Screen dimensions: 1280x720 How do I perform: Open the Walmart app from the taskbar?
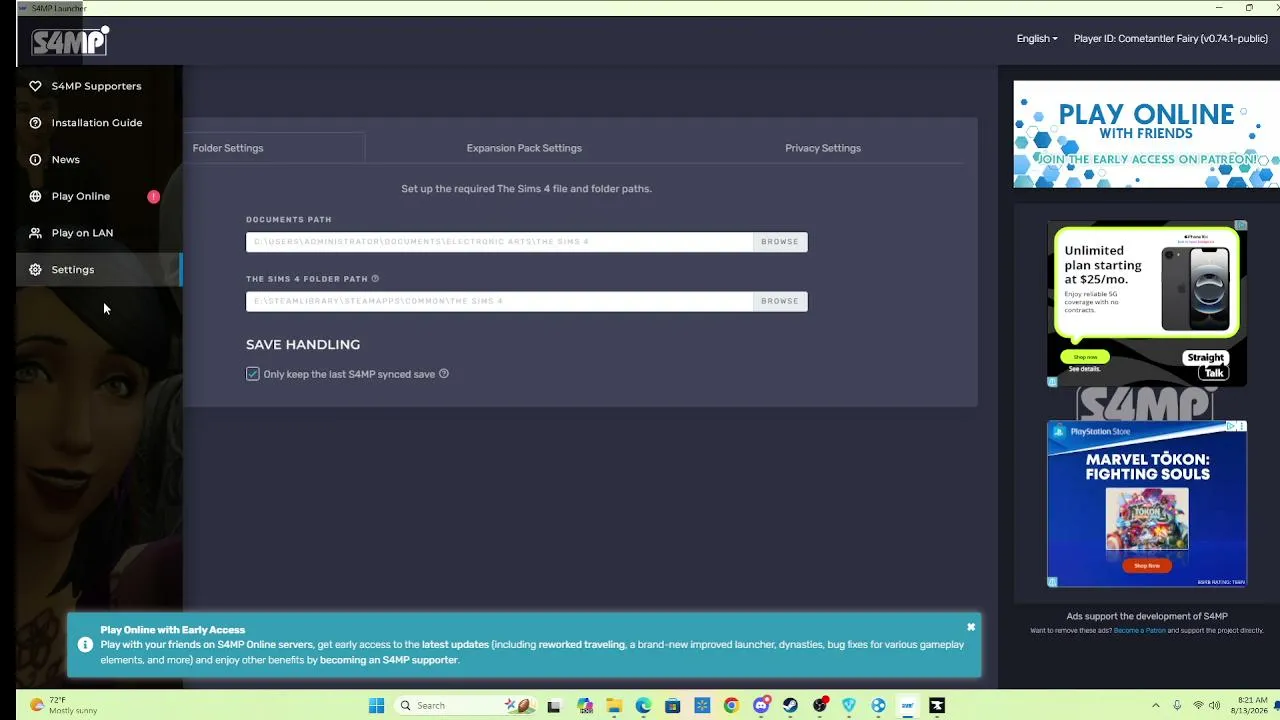coord(702,706)
